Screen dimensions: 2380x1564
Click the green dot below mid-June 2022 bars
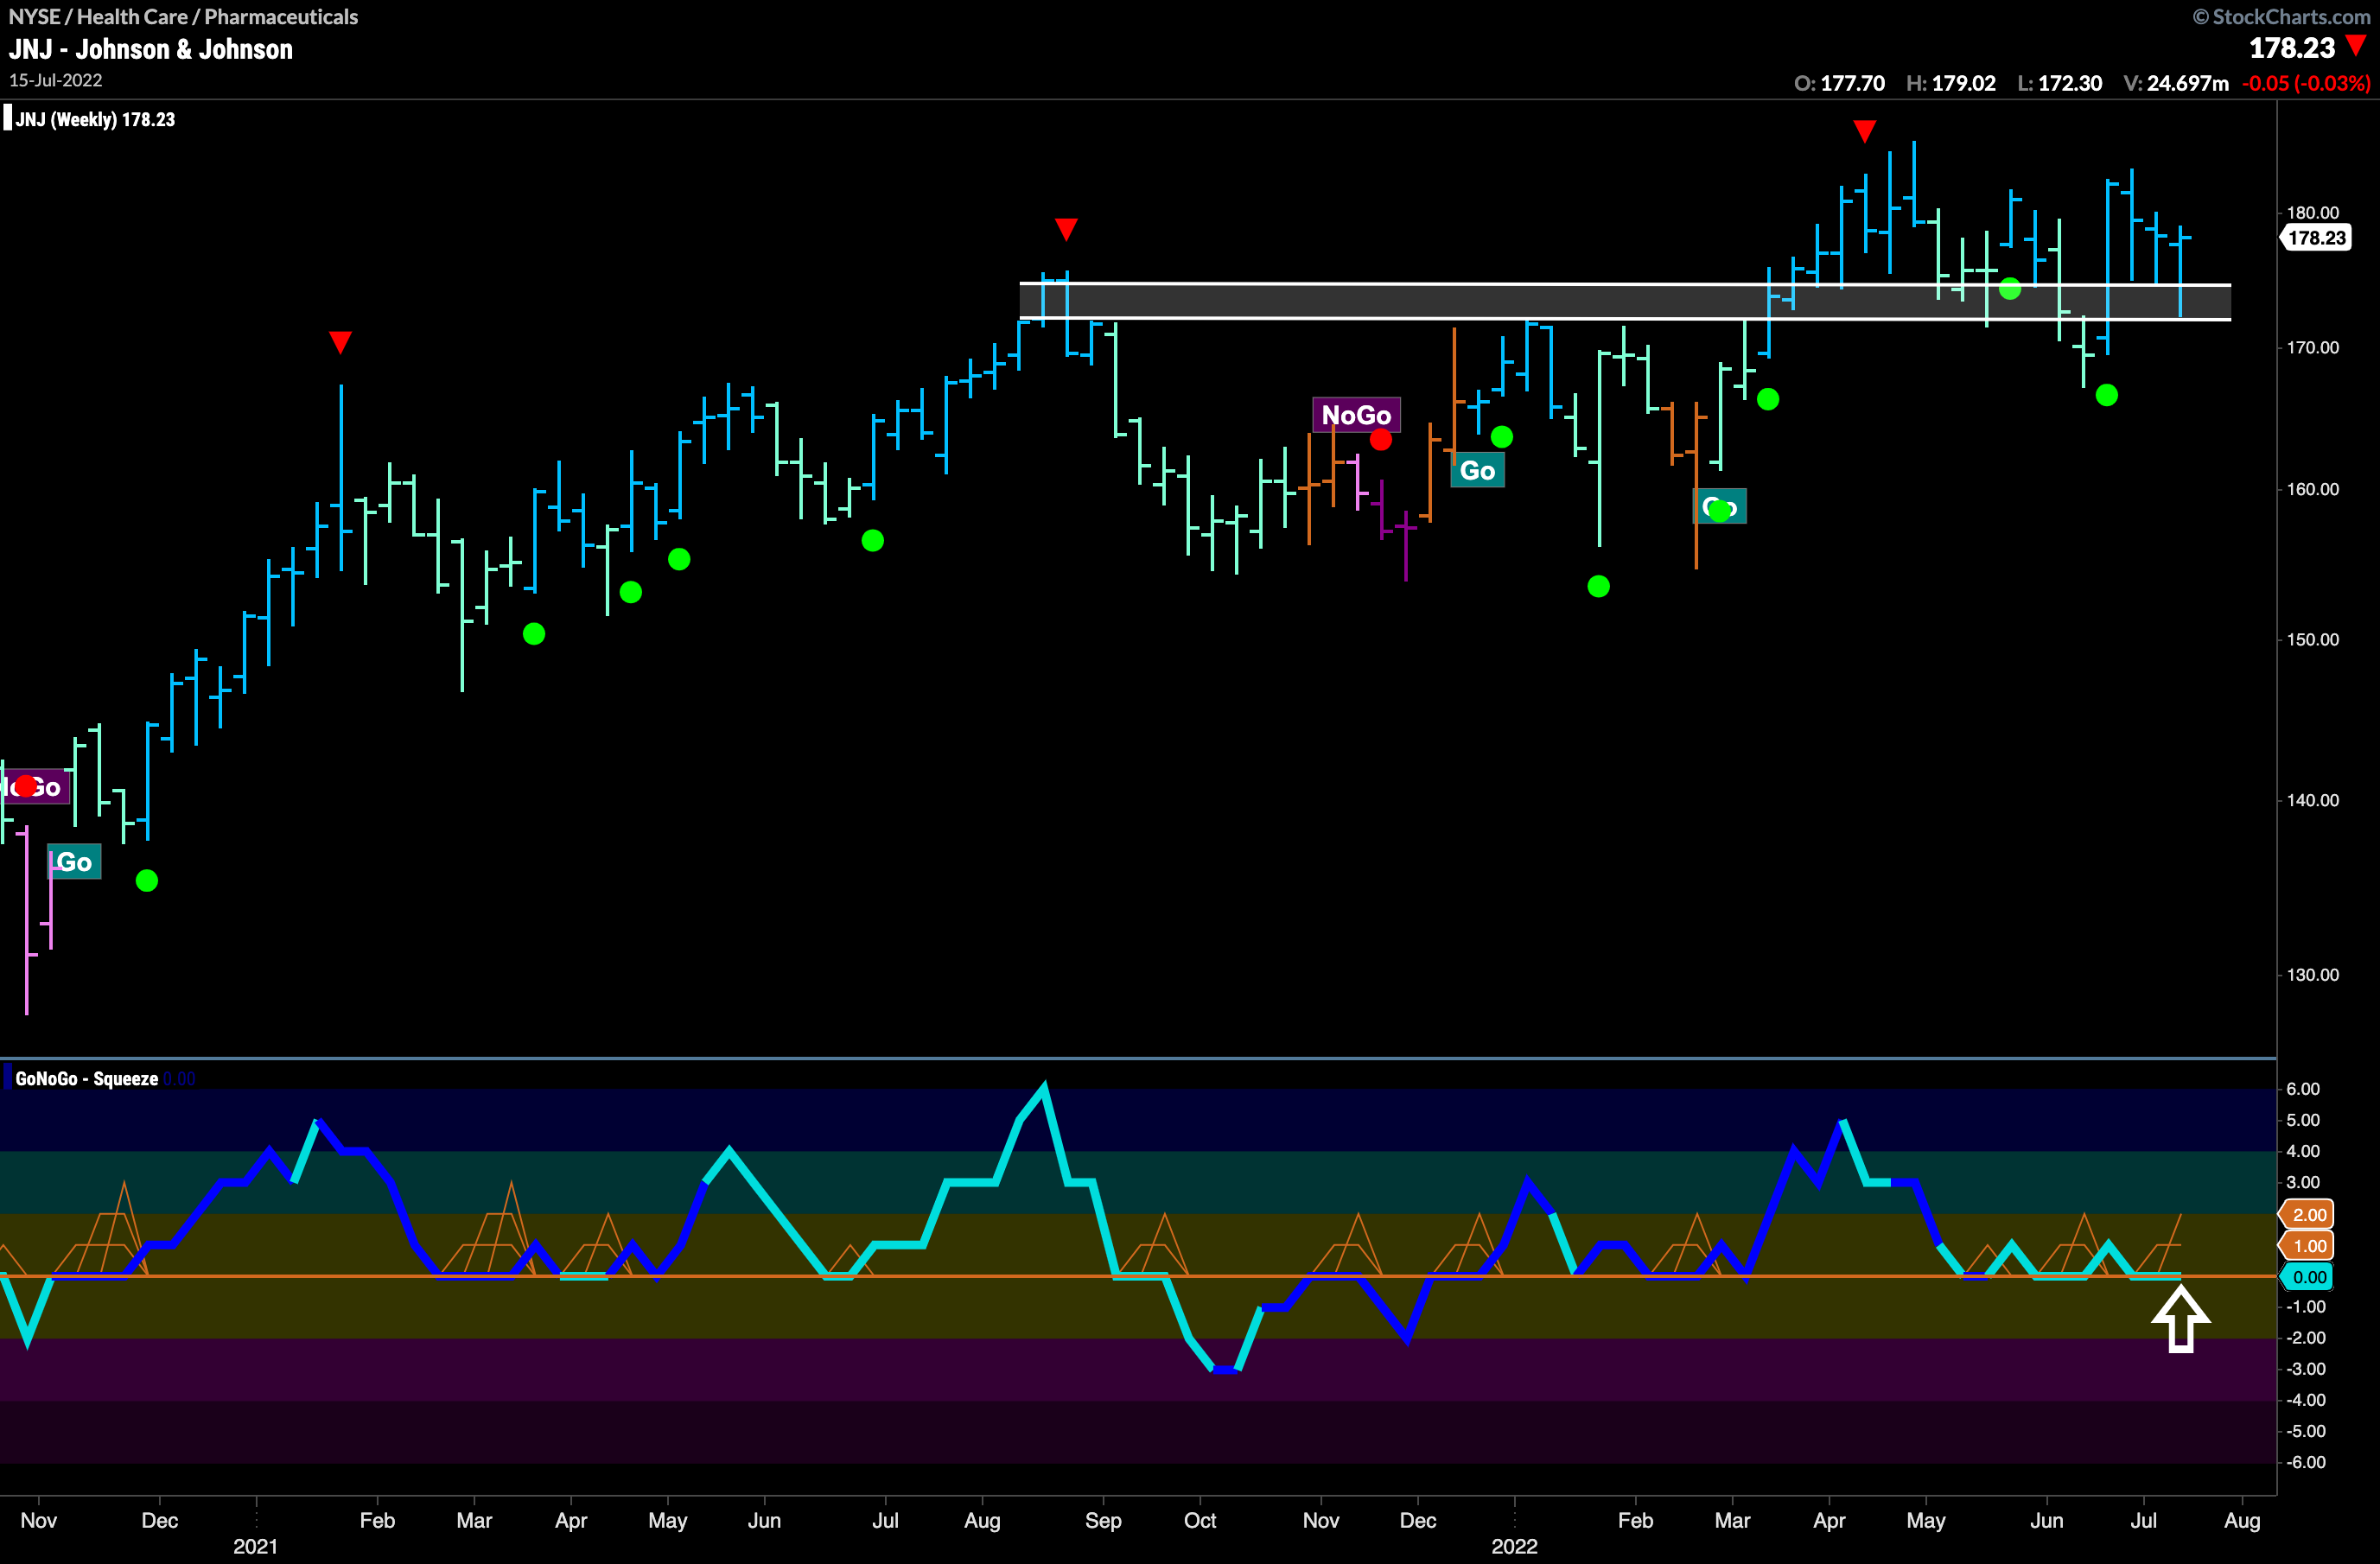point(2106,395)
